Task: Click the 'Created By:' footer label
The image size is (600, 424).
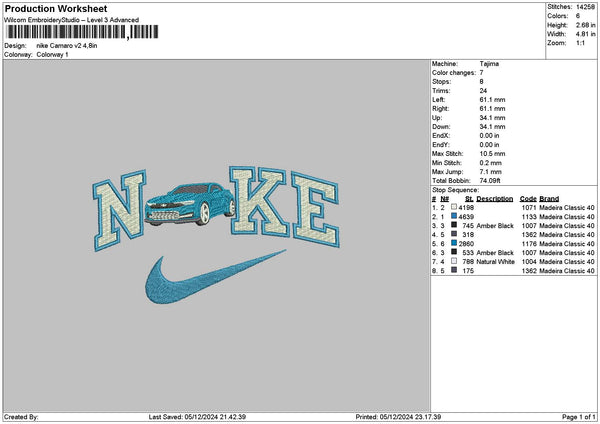Action: [x=21, y=417]
